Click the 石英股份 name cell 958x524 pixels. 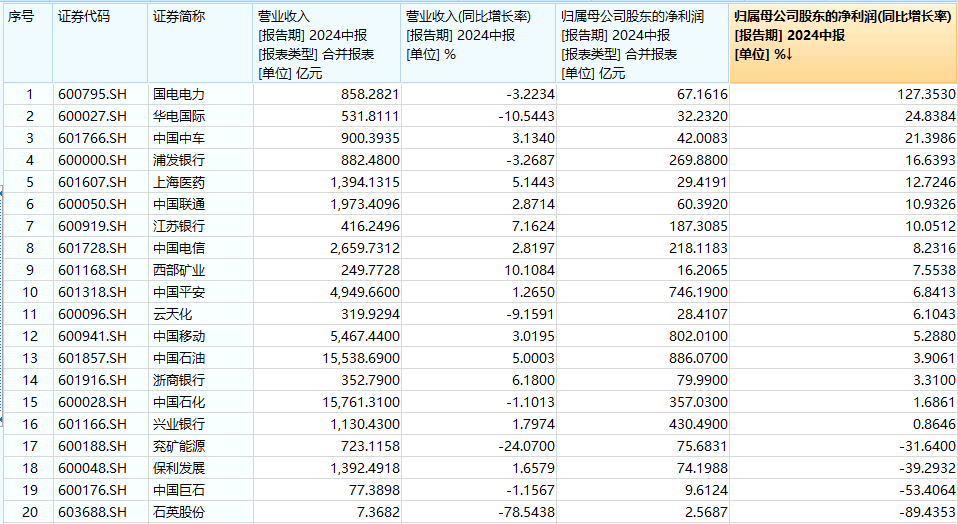click(179, 512)
